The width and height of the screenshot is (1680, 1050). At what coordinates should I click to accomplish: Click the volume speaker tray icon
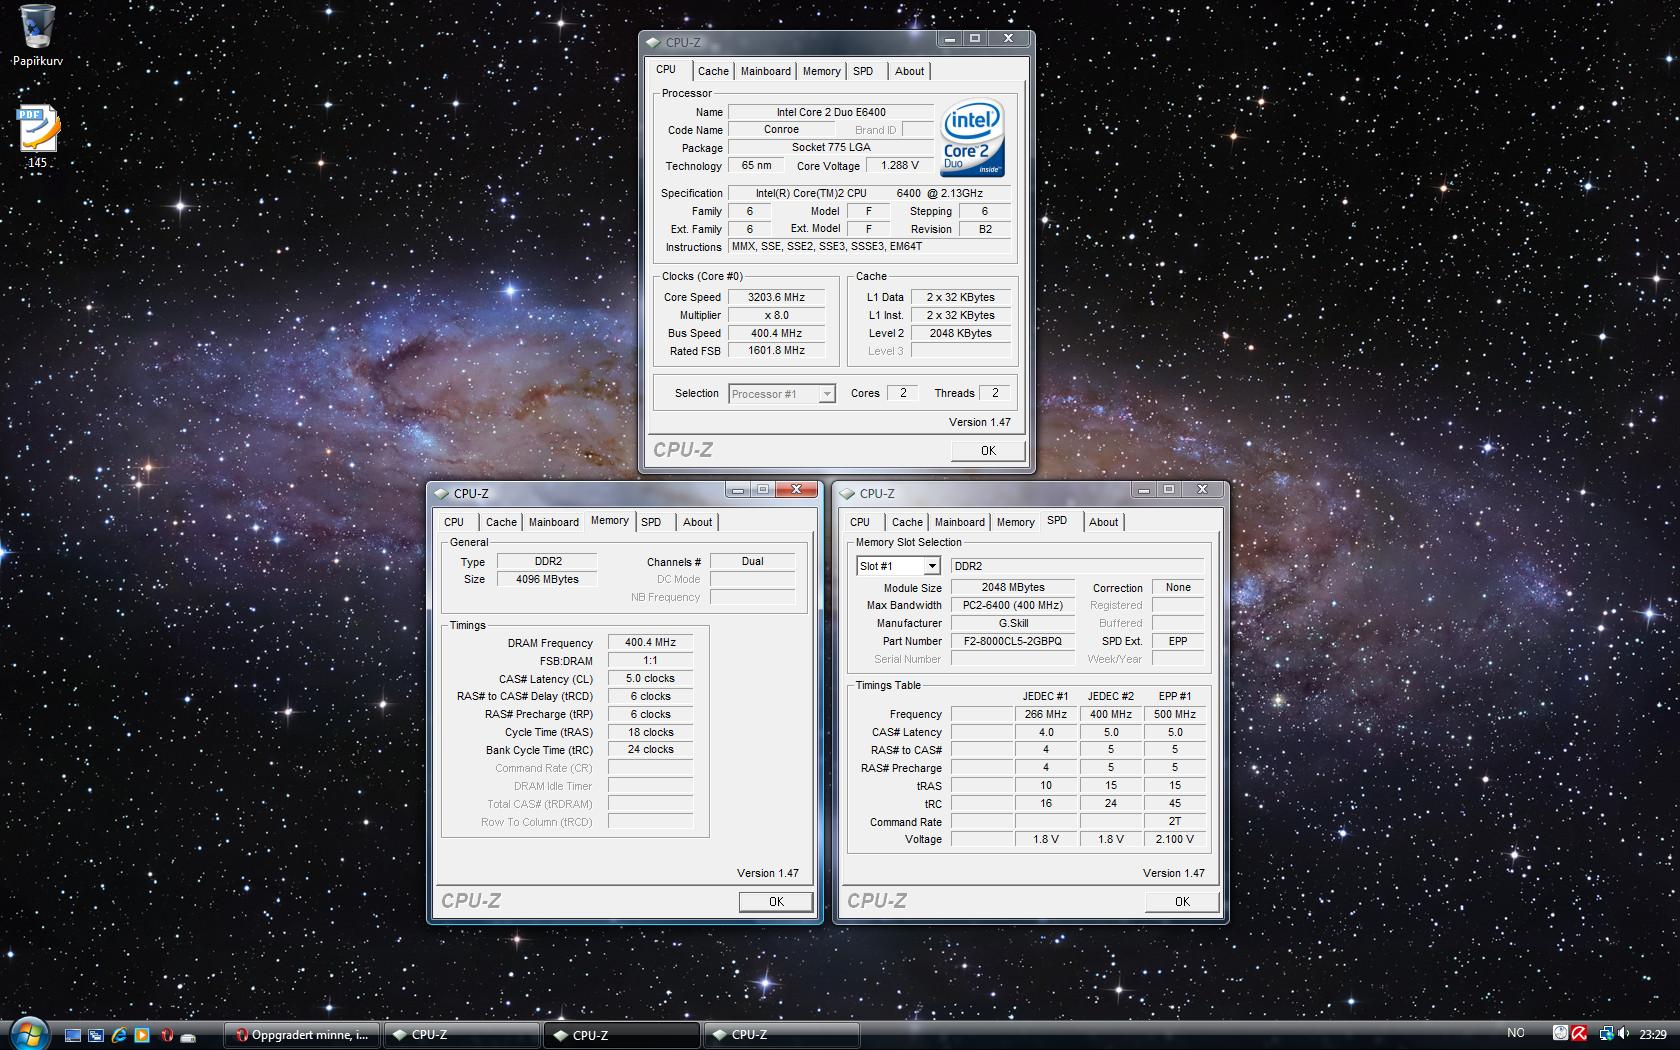coord(1623,1033)
